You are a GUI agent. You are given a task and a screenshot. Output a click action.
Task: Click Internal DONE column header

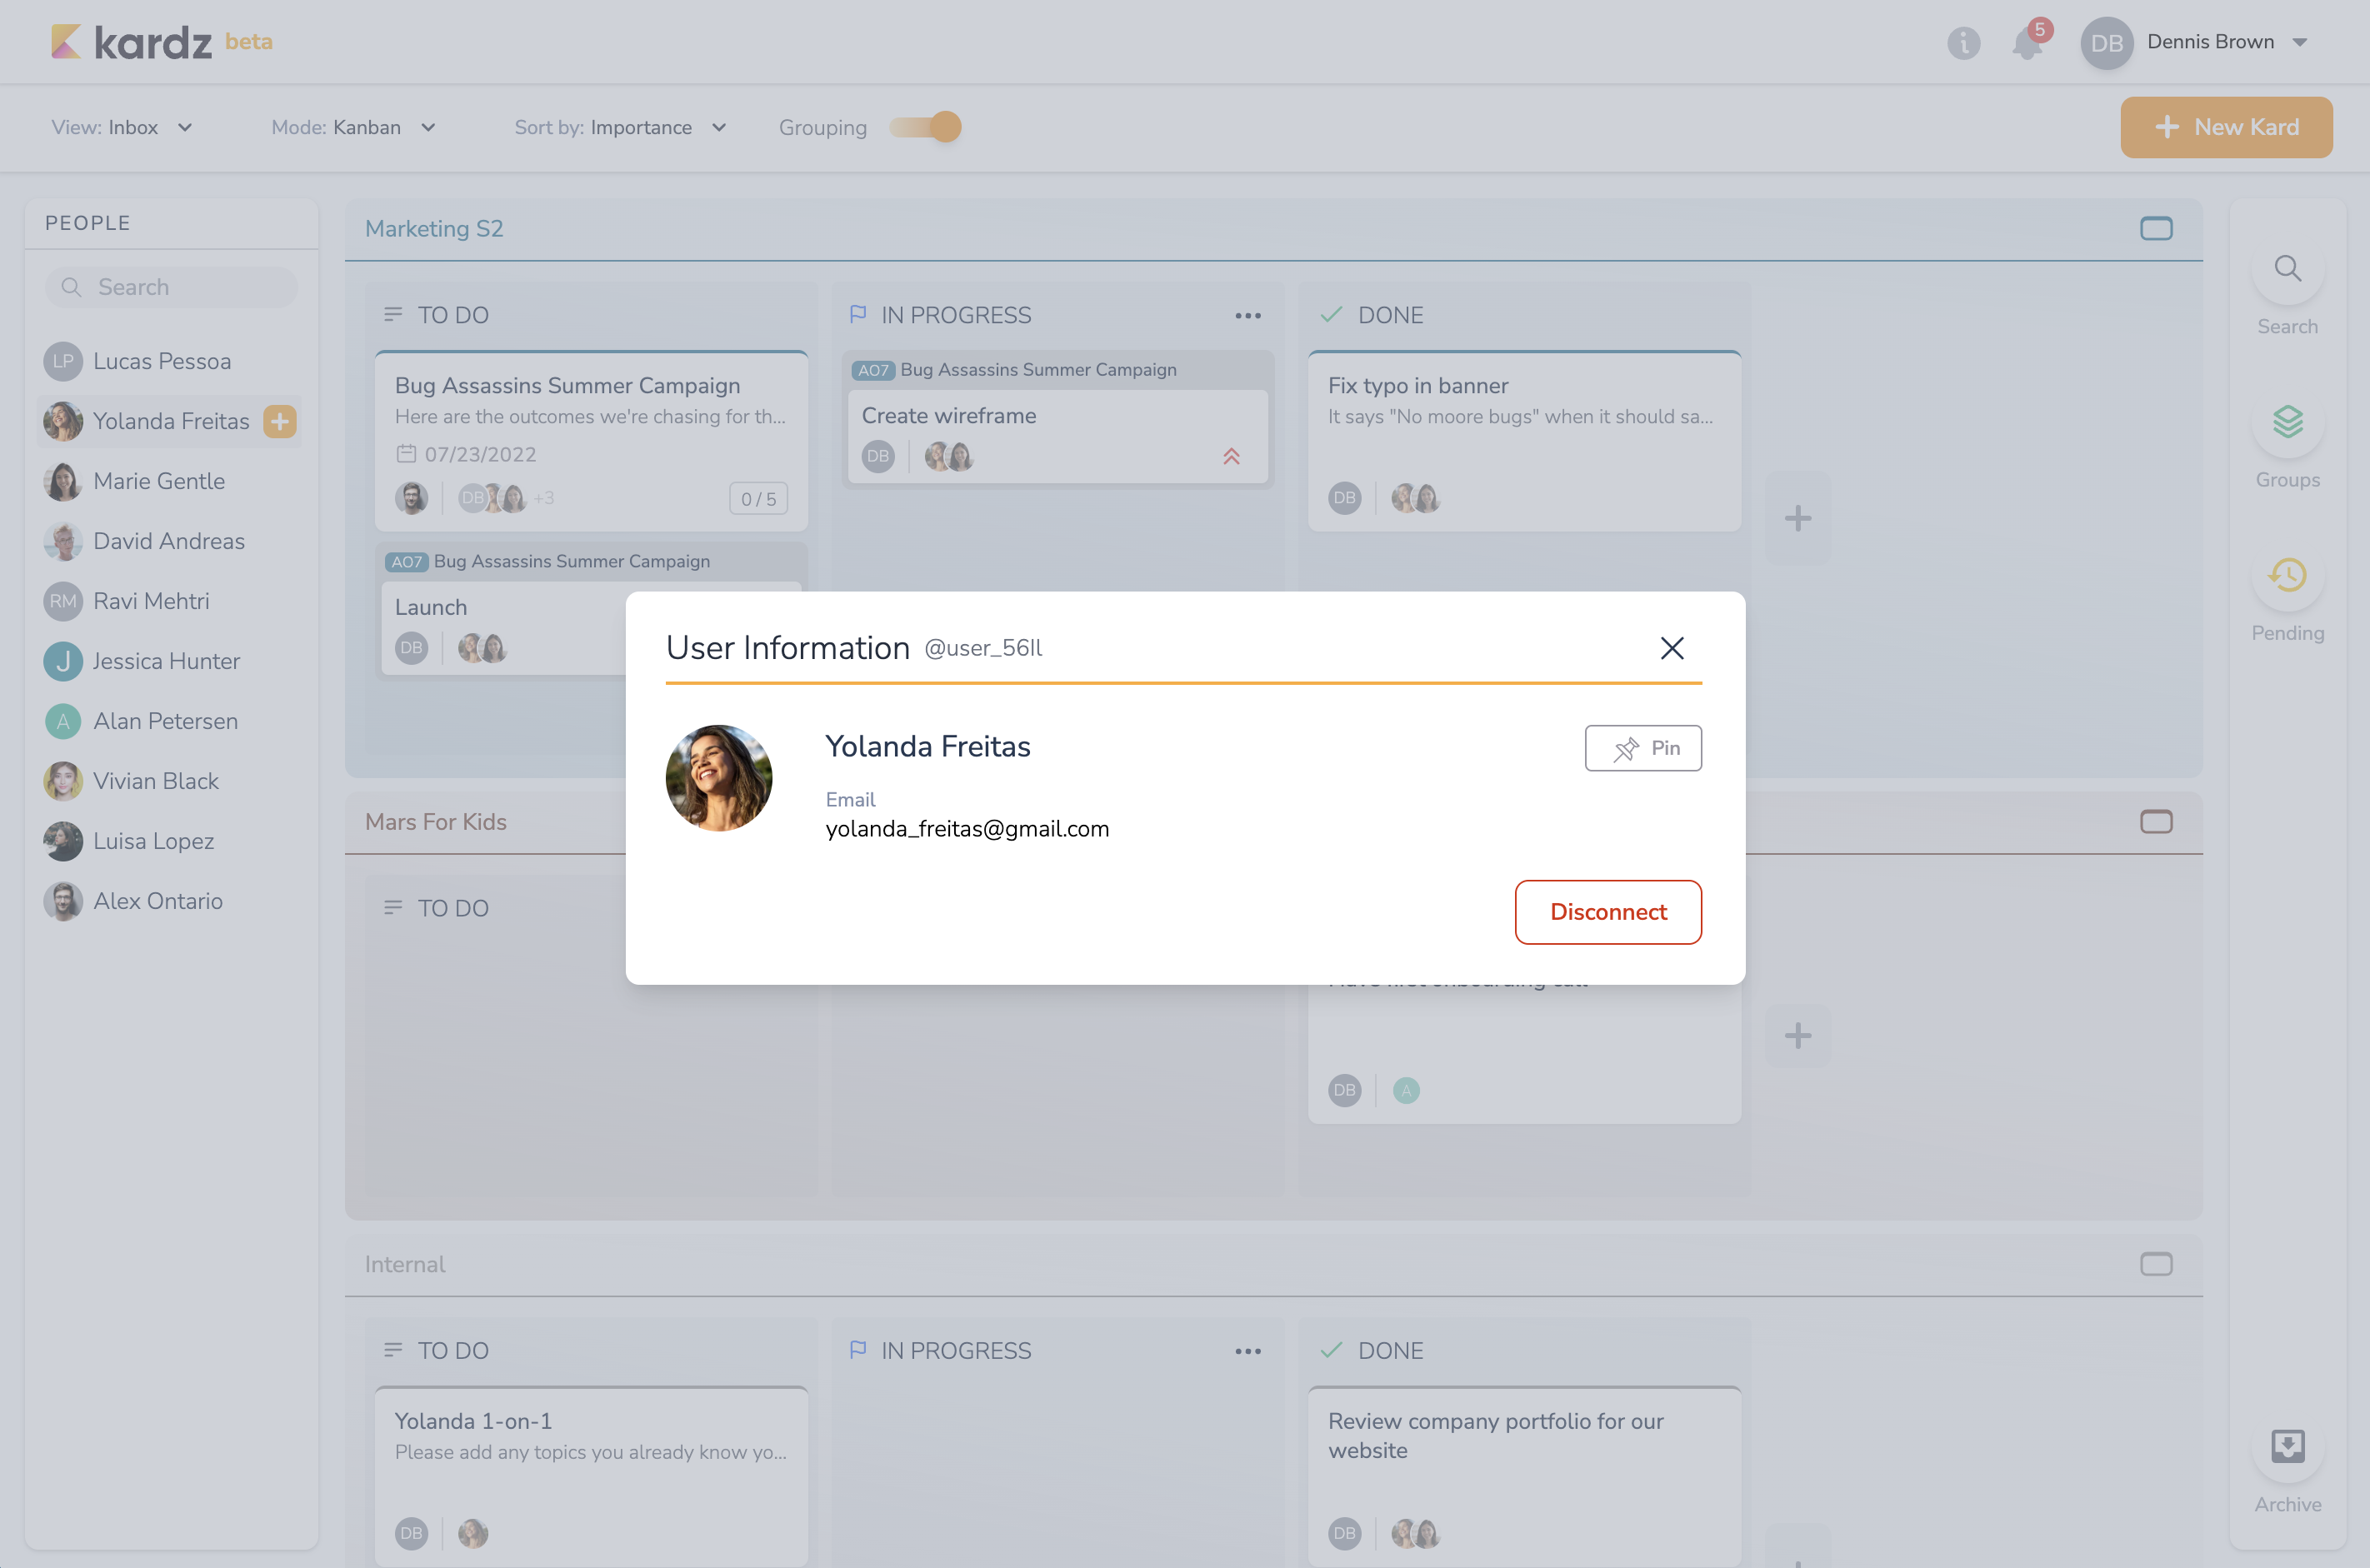coord(1372,1352)
